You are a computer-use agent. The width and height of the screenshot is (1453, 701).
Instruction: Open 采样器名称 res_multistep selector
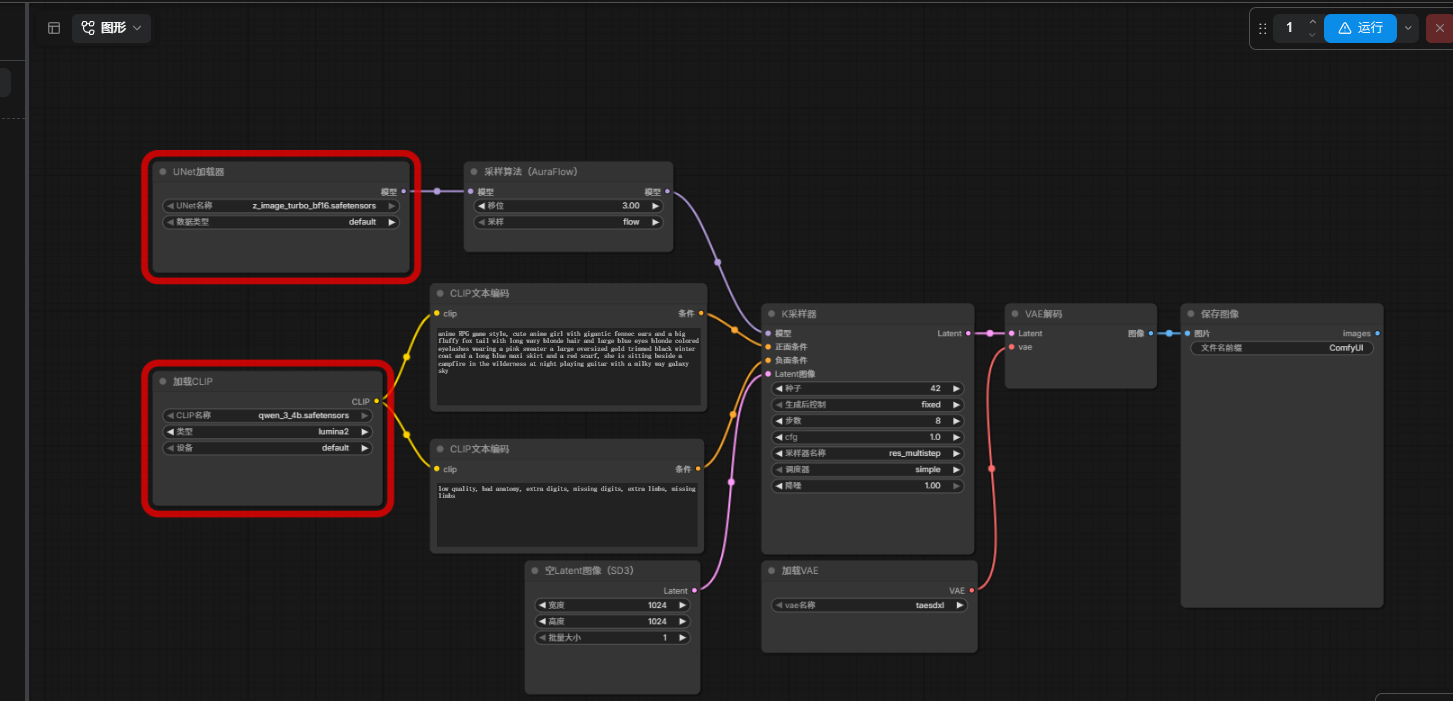868,453
